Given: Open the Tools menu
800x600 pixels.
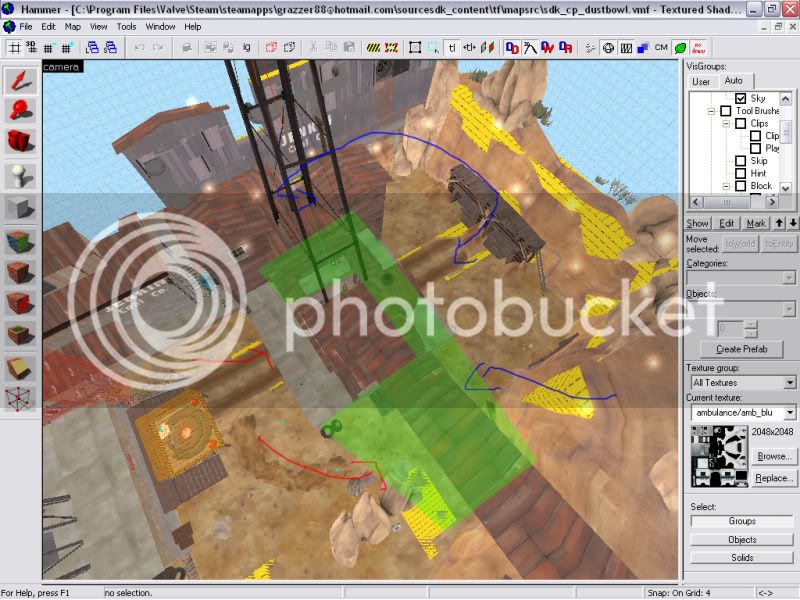Looking at the screenshot, I should pyautogui.click(x=126, y=27).
